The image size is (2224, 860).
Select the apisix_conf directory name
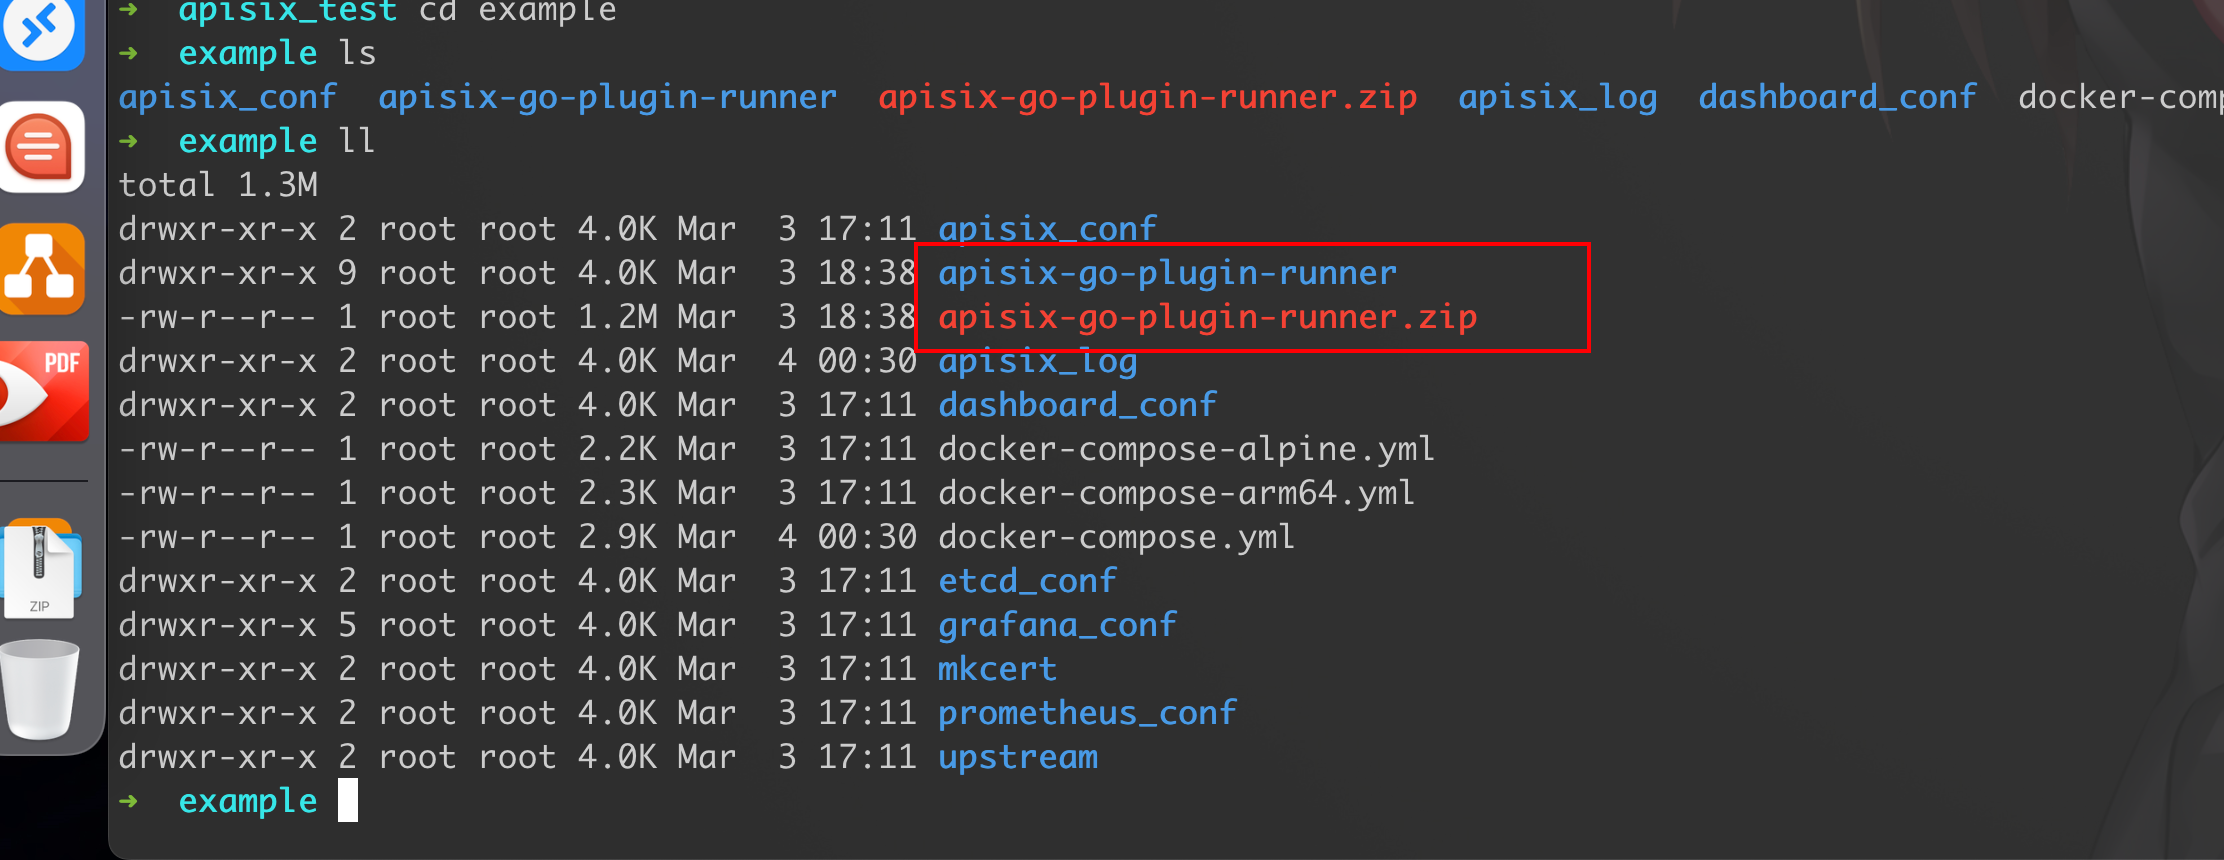(1046, 228)
